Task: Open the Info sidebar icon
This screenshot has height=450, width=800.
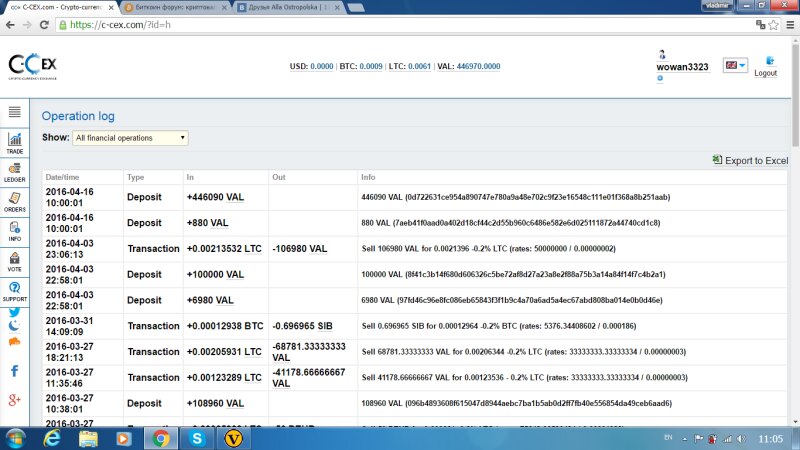Action: click(15, 230)
